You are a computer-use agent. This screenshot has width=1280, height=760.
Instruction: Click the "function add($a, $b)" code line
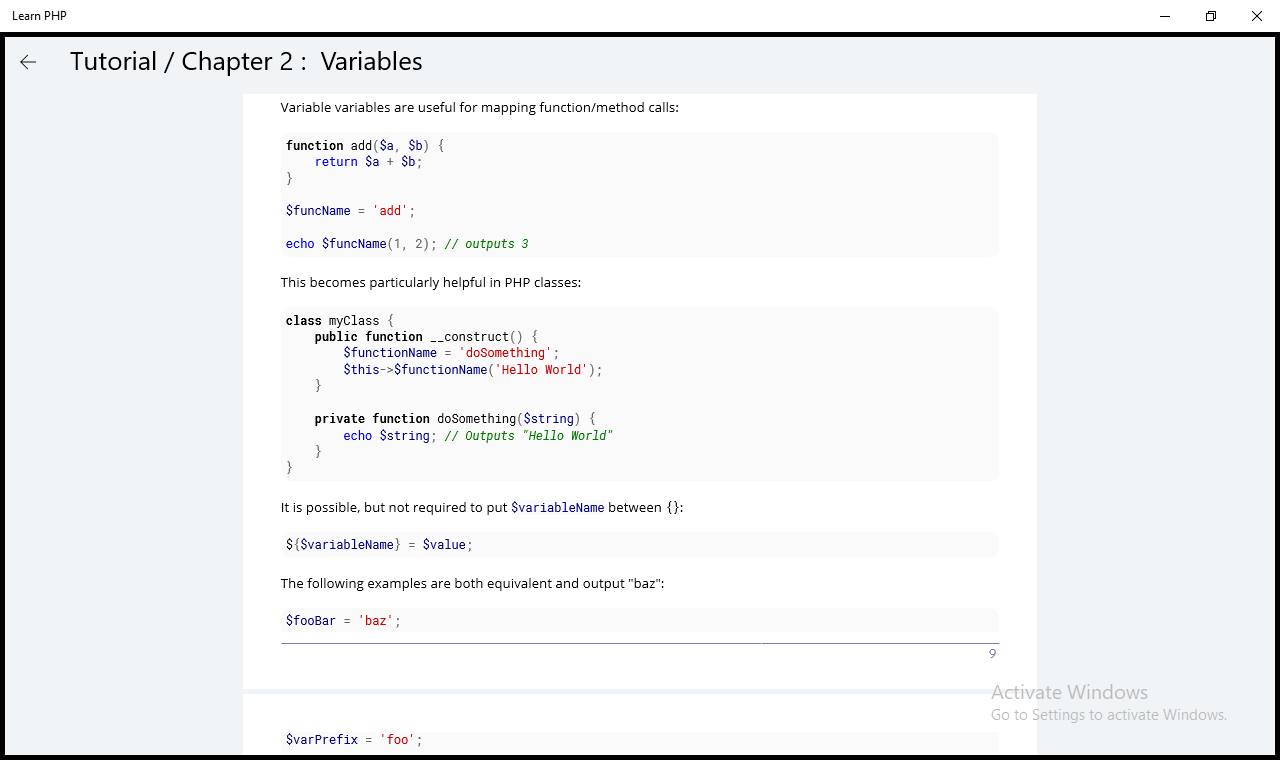(365, 146)
